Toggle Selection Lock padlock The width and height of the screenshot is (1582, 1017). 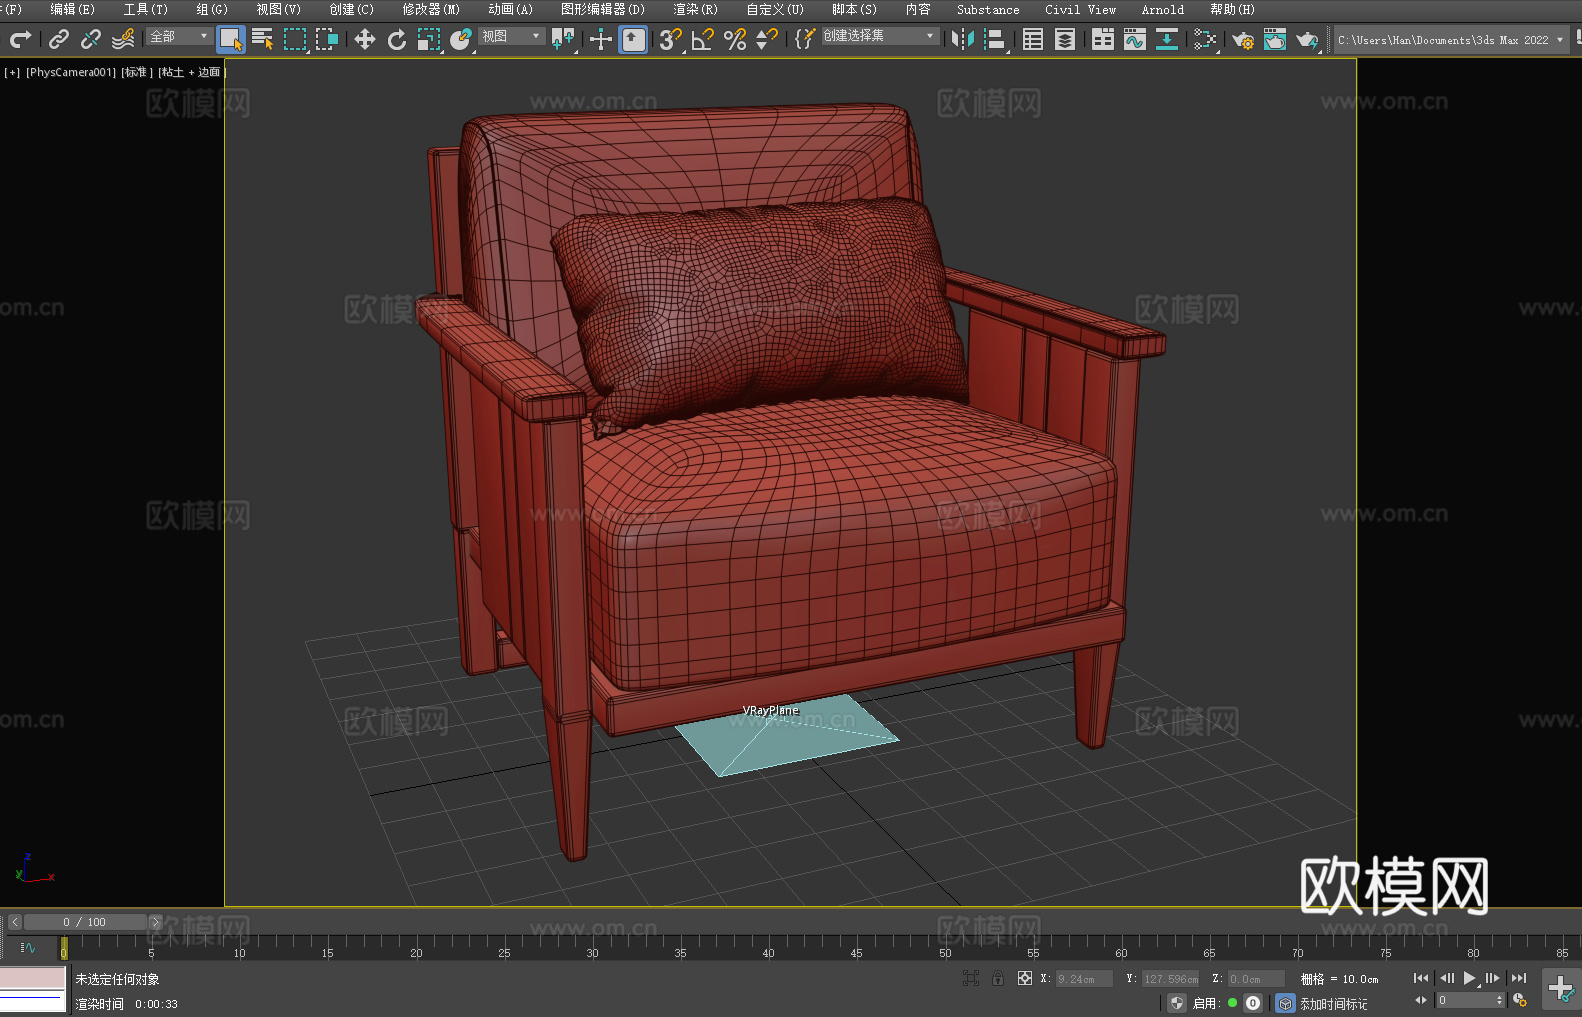(998, 978)
